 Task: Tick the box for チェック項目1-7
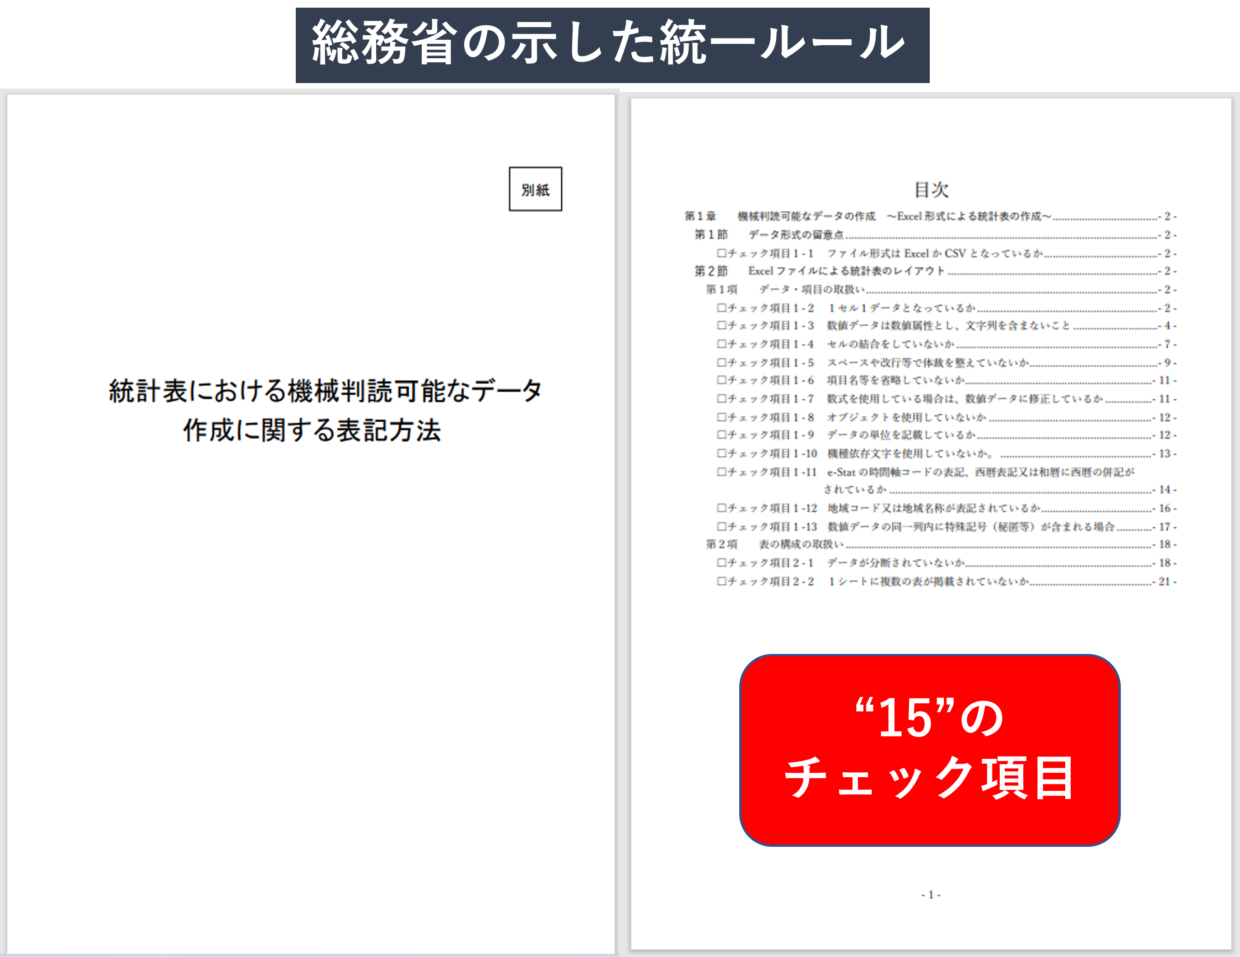721,399
